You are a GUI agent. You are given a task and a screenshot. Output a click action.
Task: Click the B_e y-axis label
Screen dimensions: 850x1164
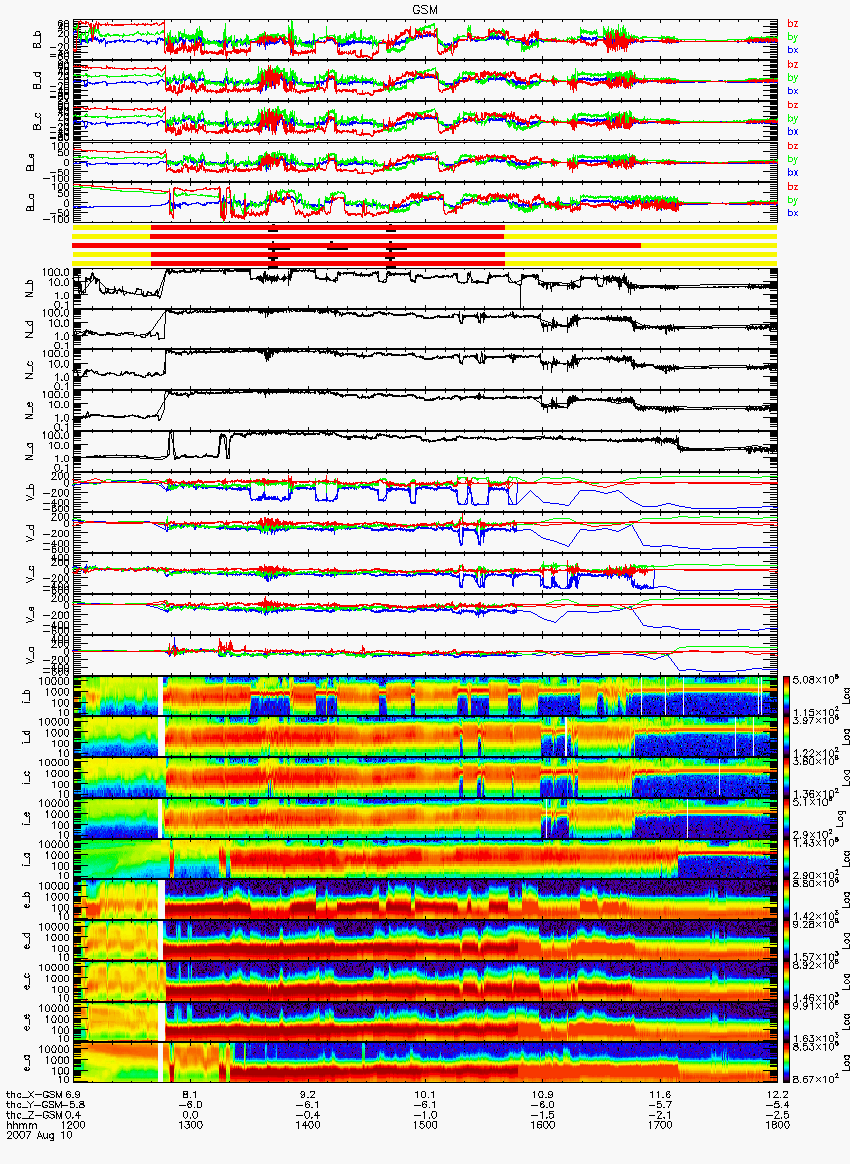(x=31, y=162)
